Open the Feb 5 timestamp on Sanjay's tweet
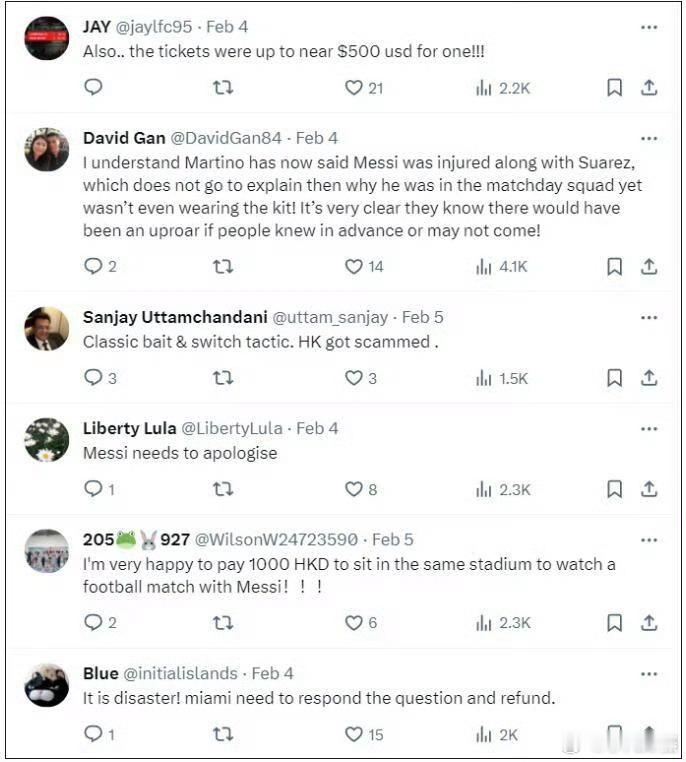Screen dimensions: 686x762 pyautogui.click(x=422, y=317)
